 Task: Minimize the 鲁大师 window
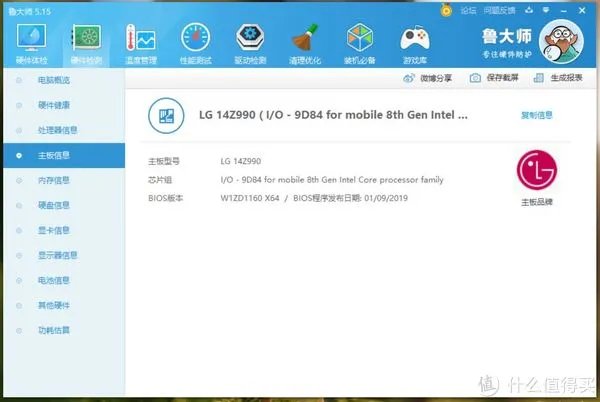coord(563,11)
